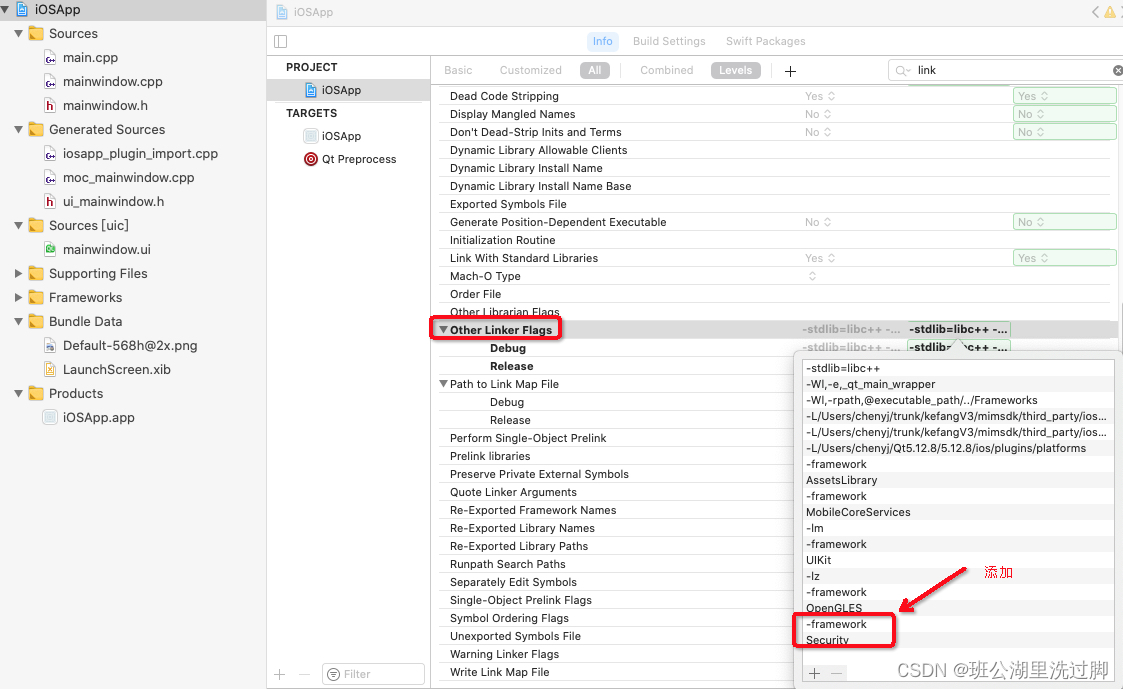Image resolution: width=1123 pixels, height=689 pixels.
Task: Collapse the Sources group in the navigator
Action: click(x=17, y=33)
